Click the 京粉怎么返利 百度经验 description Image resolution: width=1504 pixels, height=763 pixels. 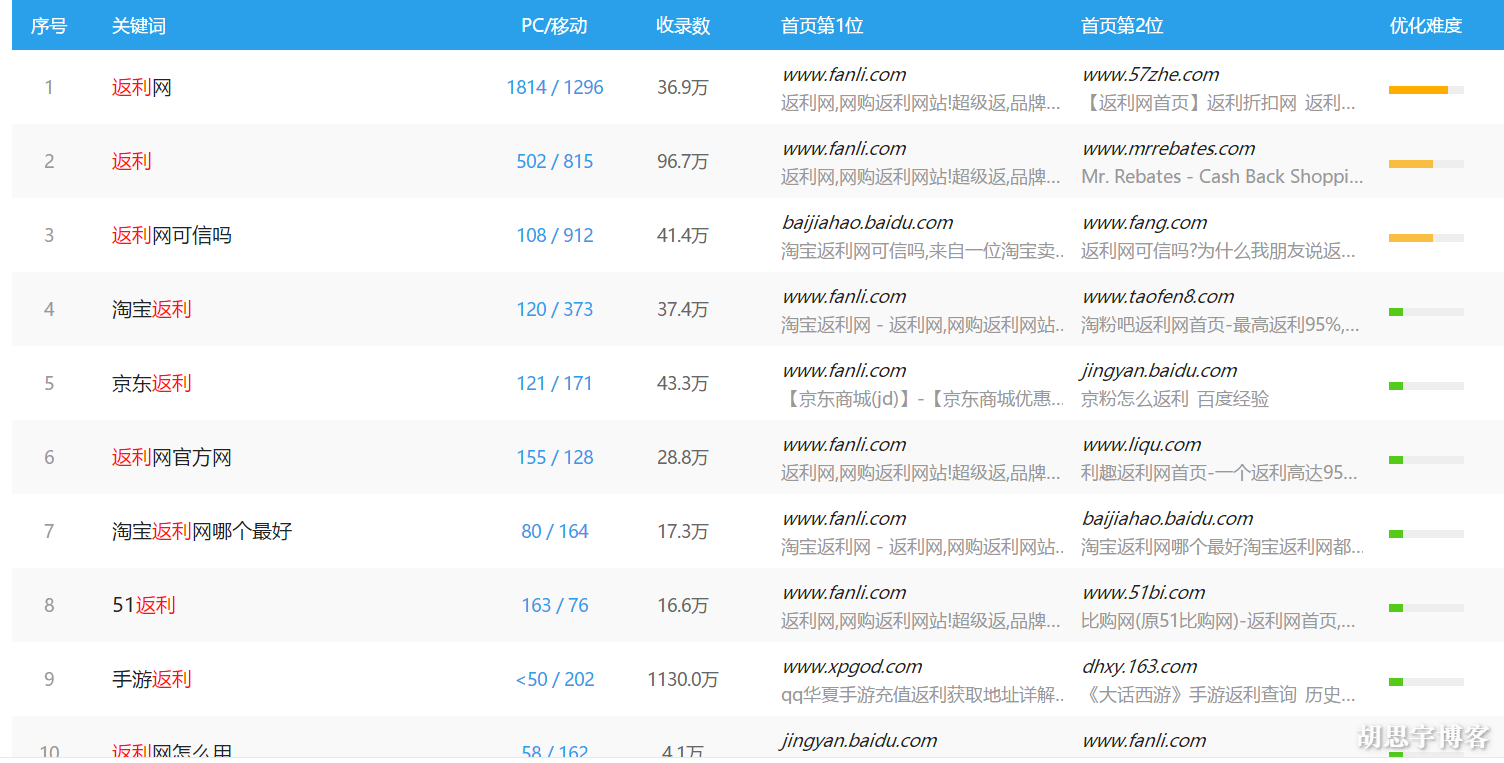coord(1175,399)
